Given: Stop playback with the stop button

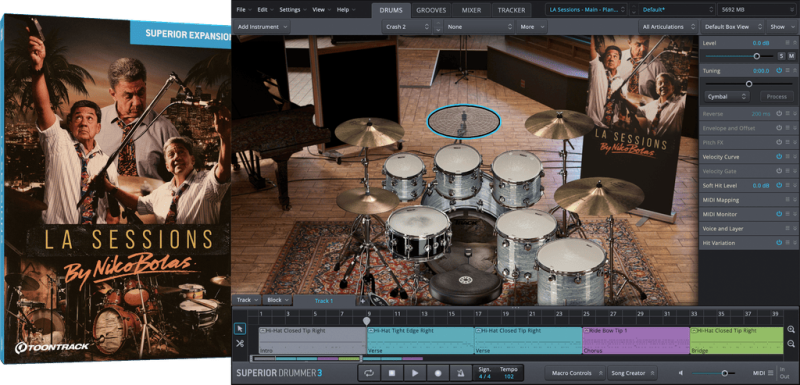Looking at the screenshot, I should [392, 373].
